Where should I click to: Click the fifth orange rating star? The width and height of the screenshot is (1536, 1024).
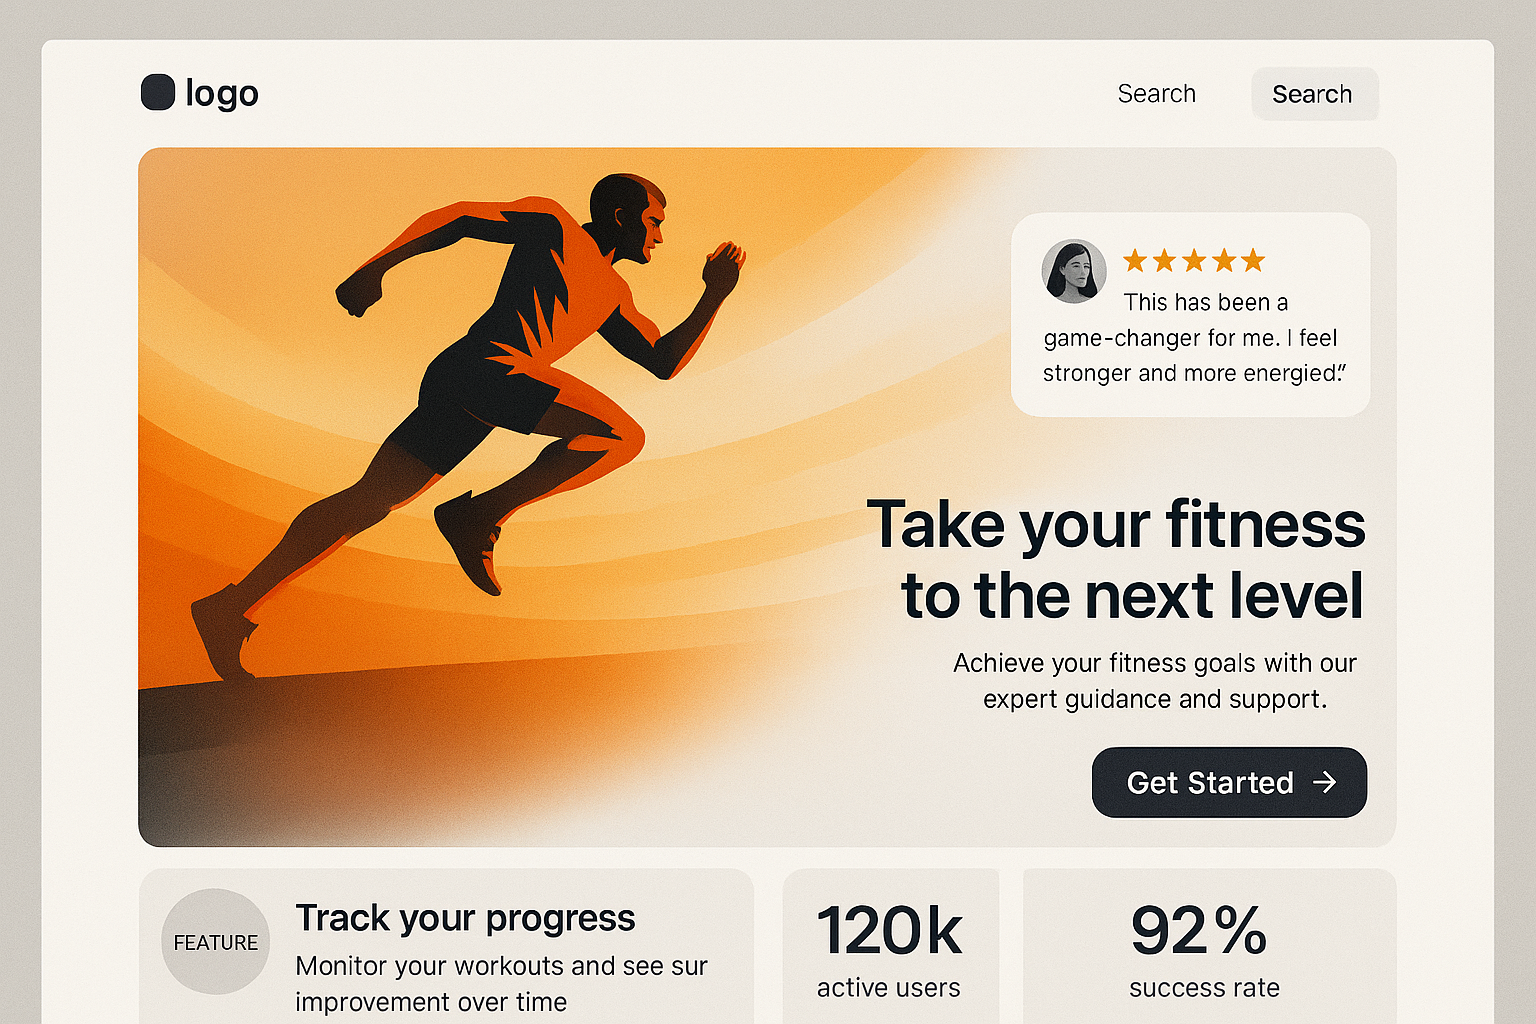point(1253,261)
